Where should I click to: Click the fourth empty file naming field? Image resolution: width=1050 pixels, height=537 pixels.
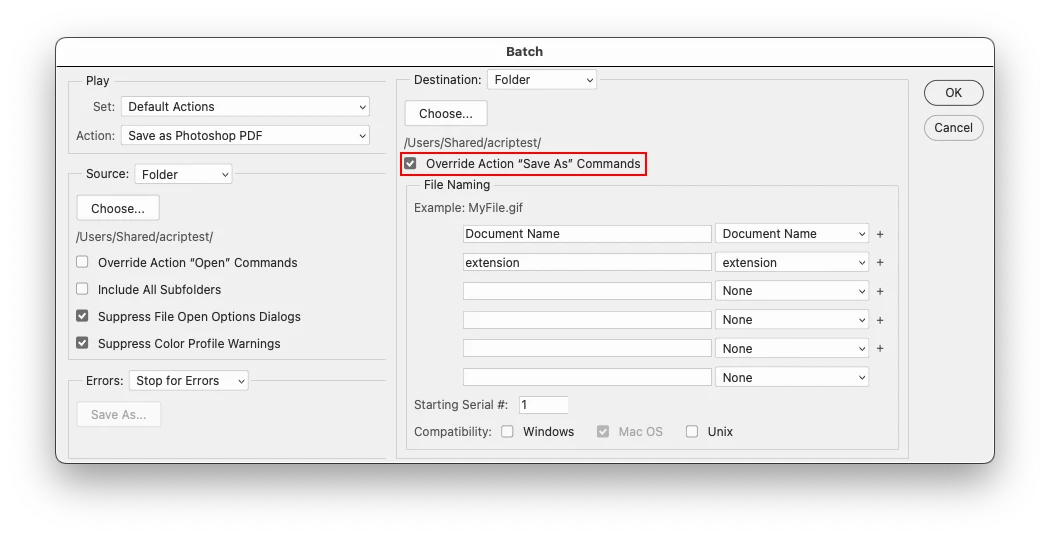coord(587,319)
